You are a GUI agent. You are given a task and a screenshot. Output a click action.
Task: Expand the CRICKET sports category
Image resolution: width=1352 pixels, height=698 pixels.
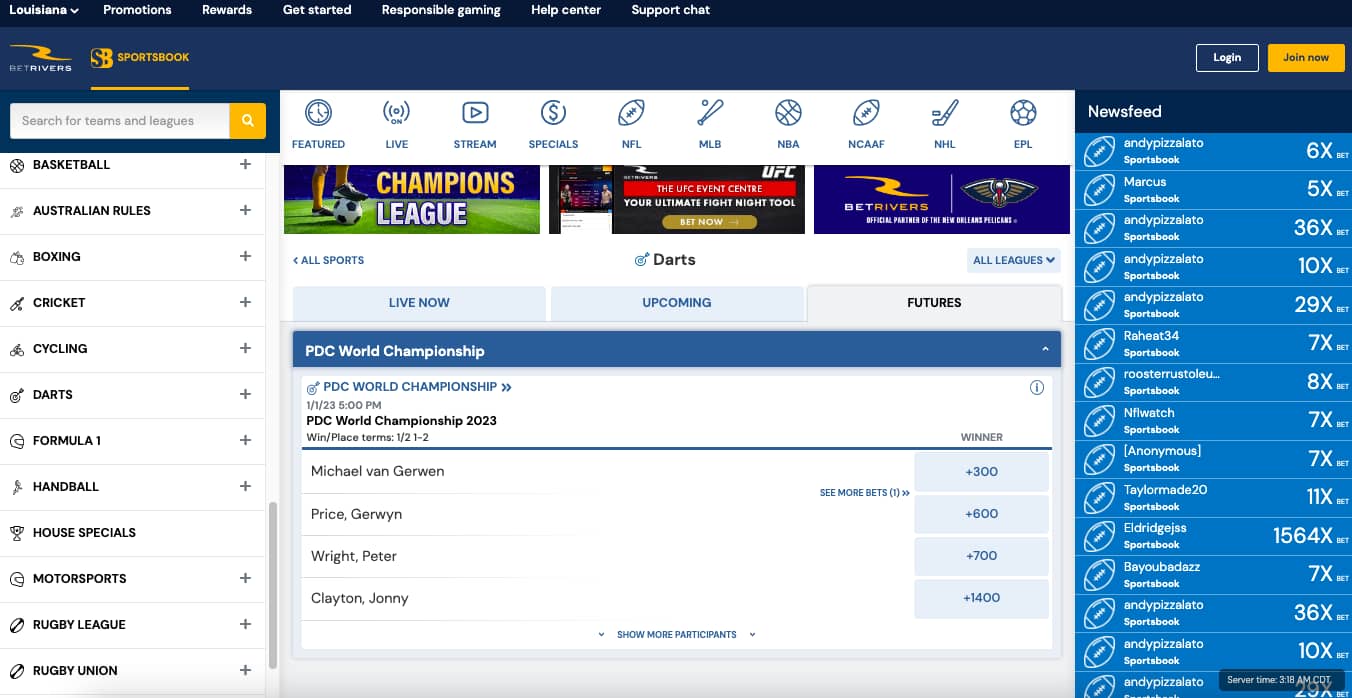click(x=245, y=302)
